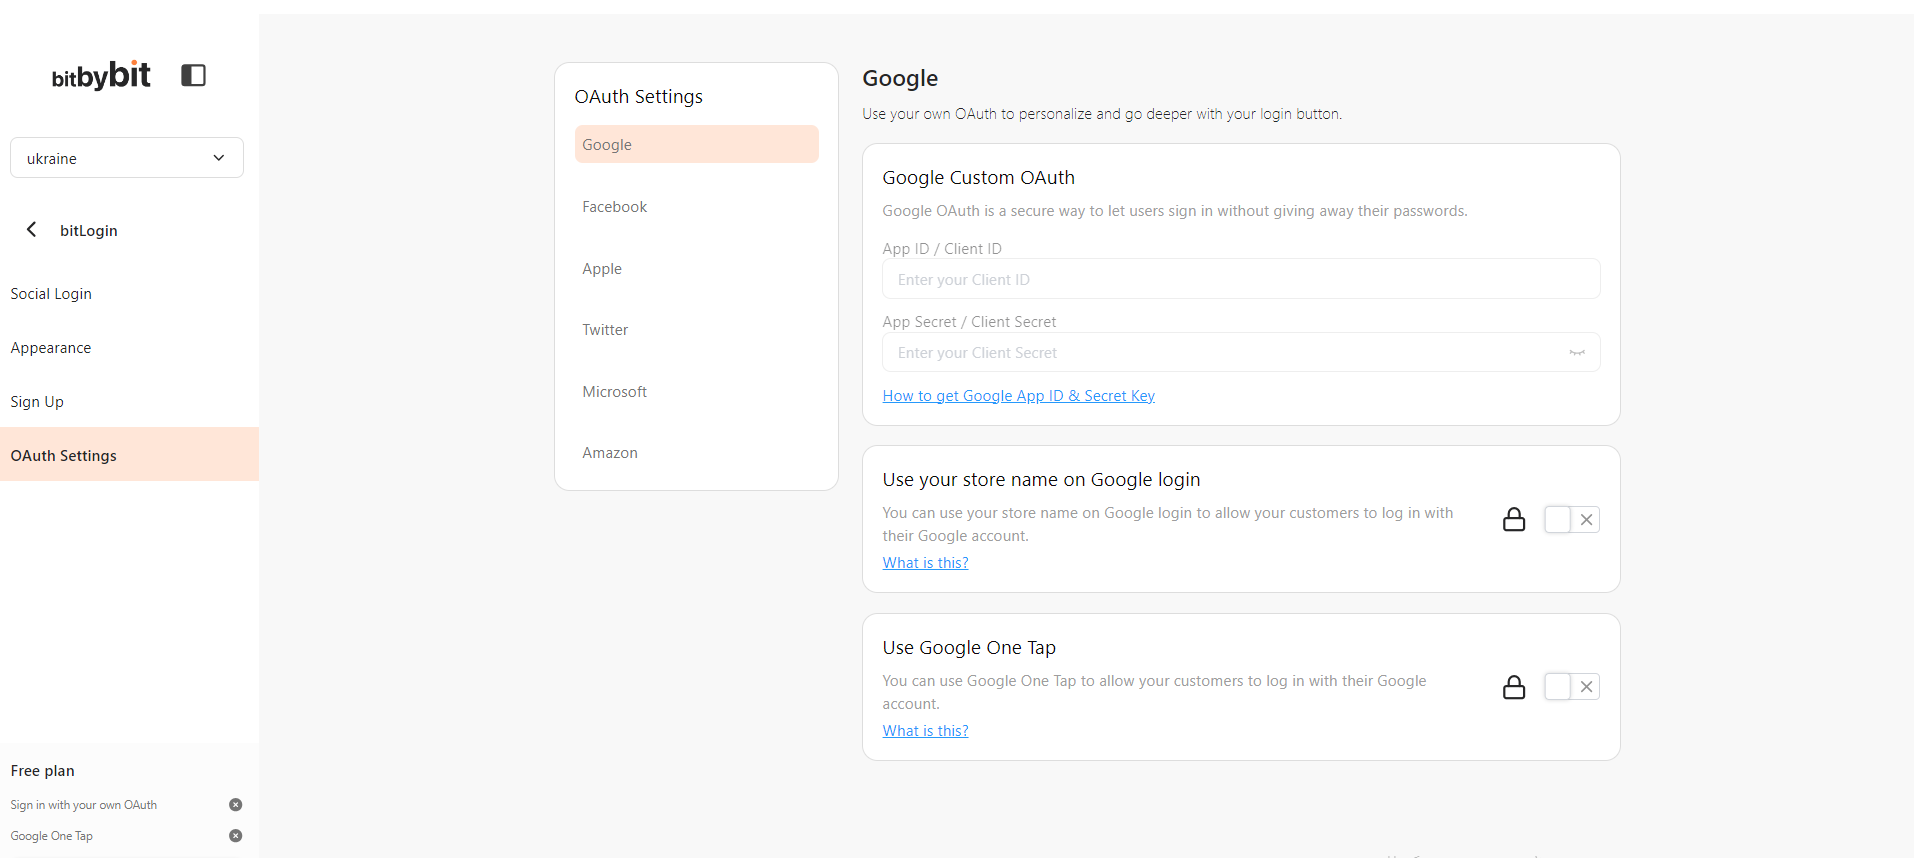Toggle store name on Google login
Image resolution: width=1914 pixels, height=858 pixels.
tap(1571, 519)
